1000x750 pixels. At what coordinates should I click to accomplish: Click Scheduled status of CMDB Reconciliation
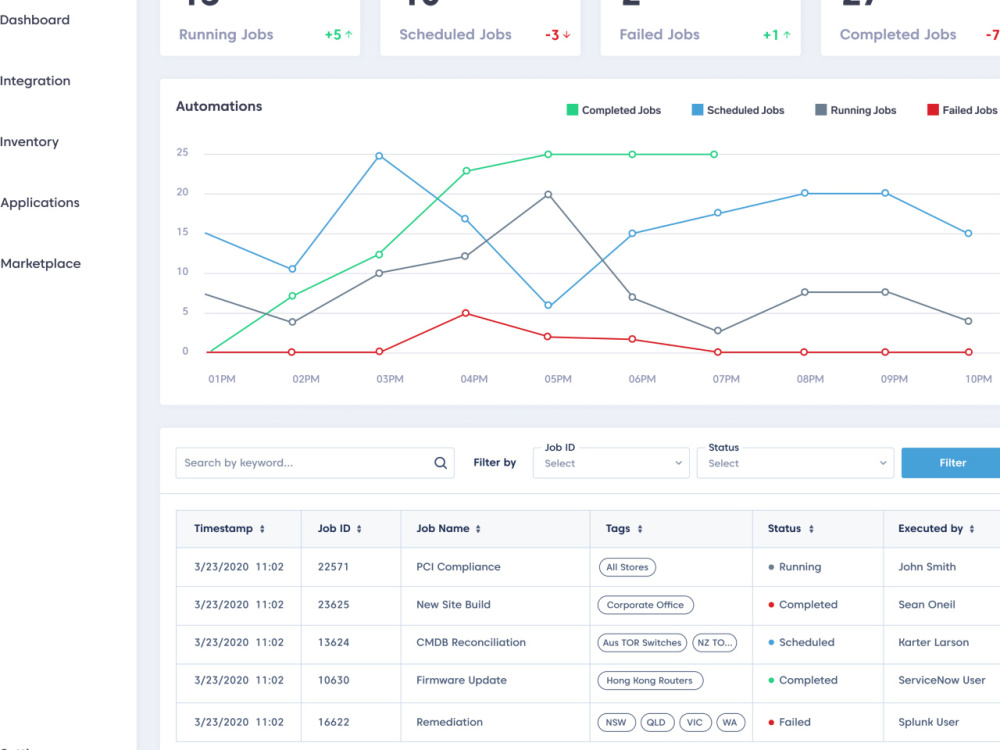pos(801,642)
